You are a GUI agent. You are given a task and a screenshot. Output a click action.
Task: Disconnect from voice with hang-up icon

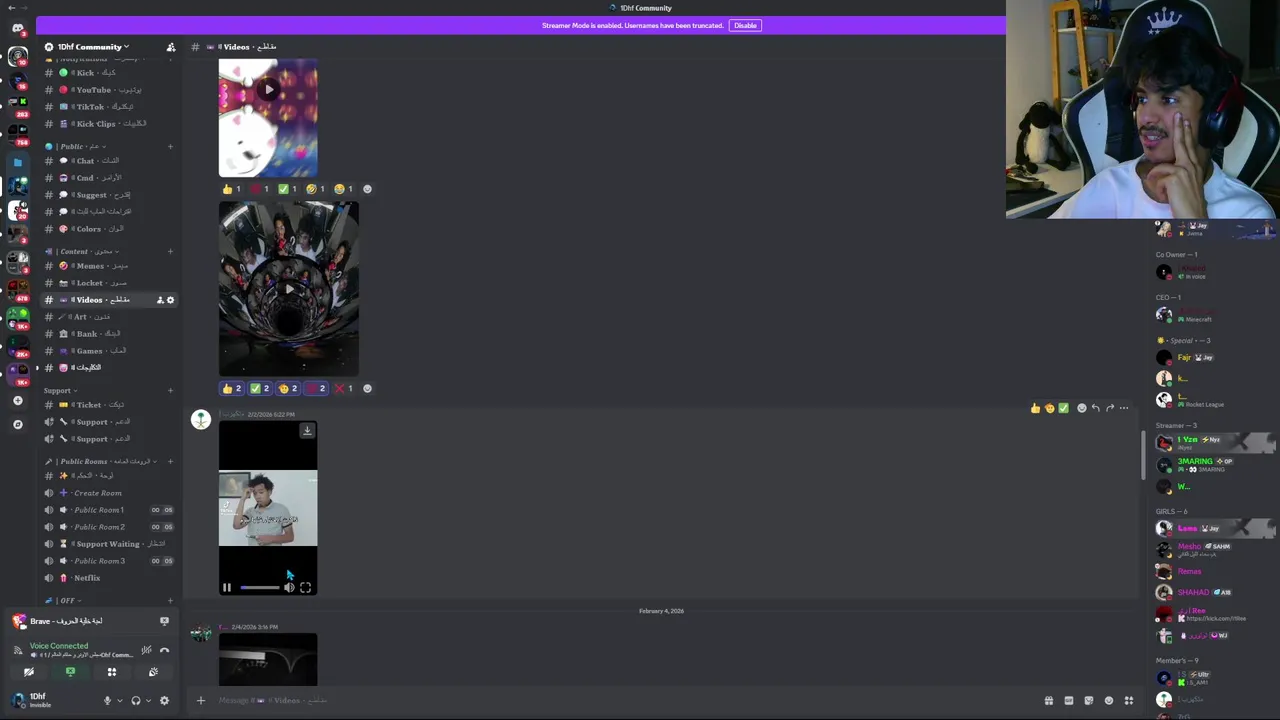tap(164, 651)
